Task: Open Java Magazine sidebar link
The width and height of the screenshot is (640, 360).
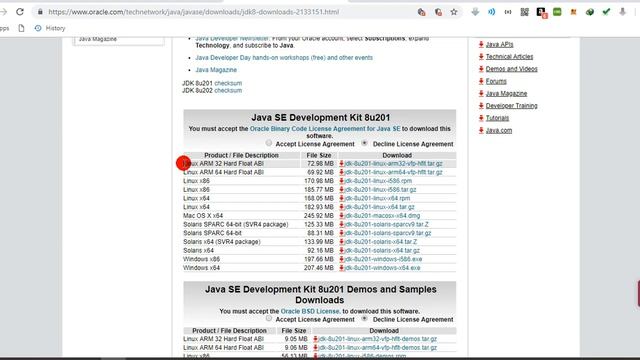Action: (x=506, y=93)
